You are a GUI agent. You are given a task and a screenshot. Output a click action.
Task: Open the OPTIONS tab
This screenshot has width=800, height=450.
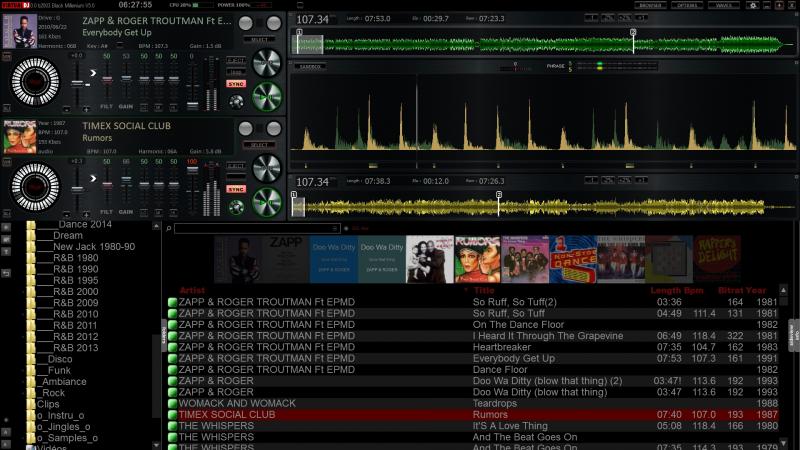click(688, 5)
